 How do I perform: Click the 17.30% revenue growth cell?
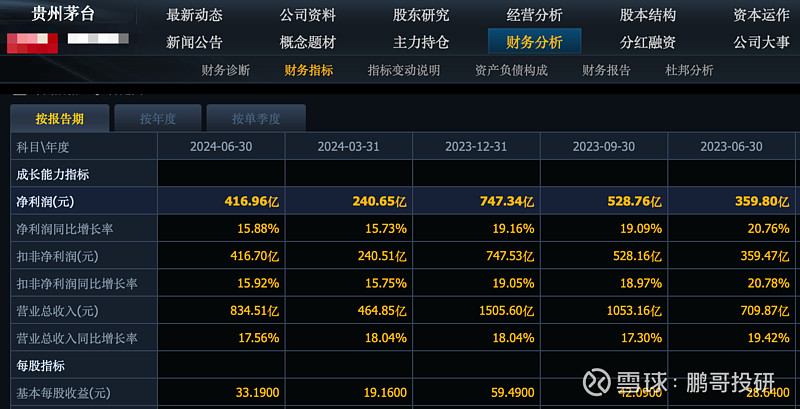(x=641, y=338)
